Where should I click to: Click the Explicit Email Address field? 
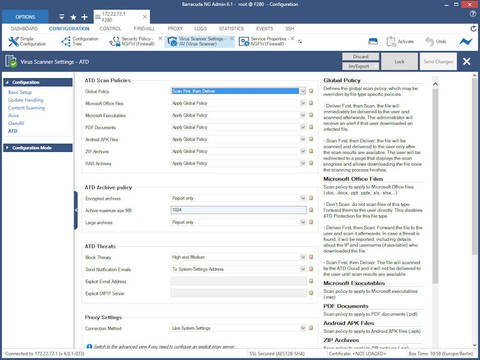[x=238, y=281]
